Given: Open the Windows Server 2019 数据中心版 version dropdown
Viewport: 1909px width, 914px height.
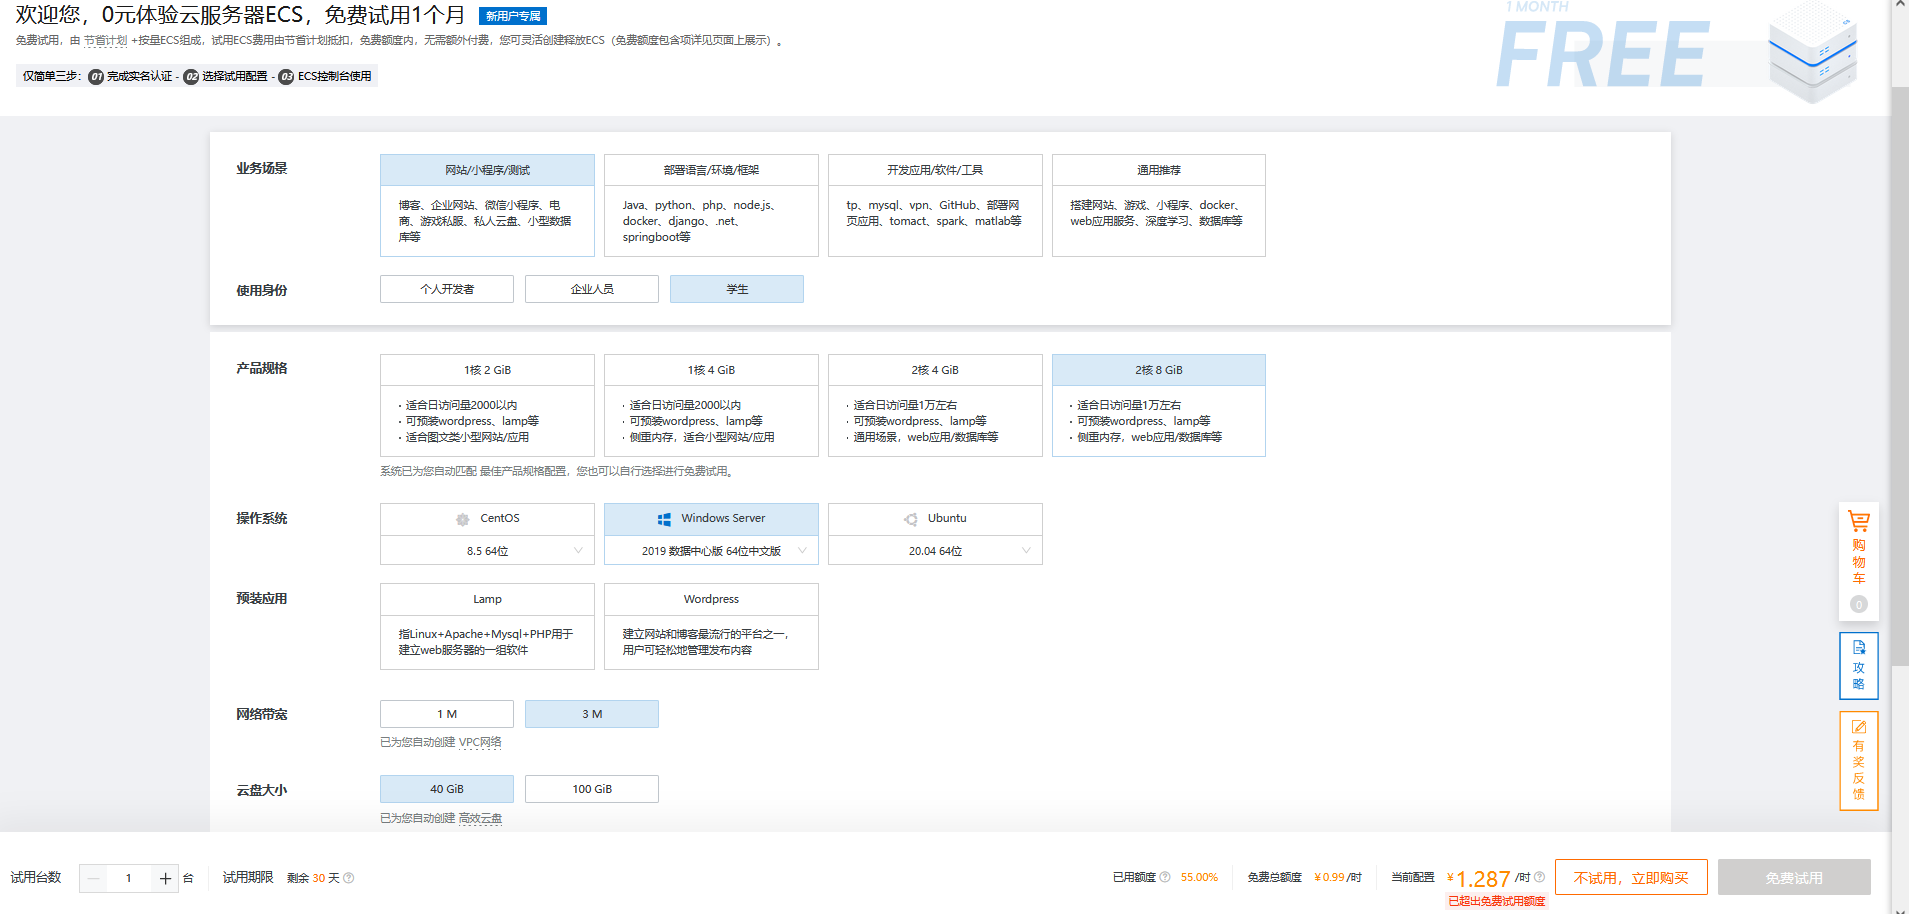Looking at the screenshot, I should coord(711,551).
